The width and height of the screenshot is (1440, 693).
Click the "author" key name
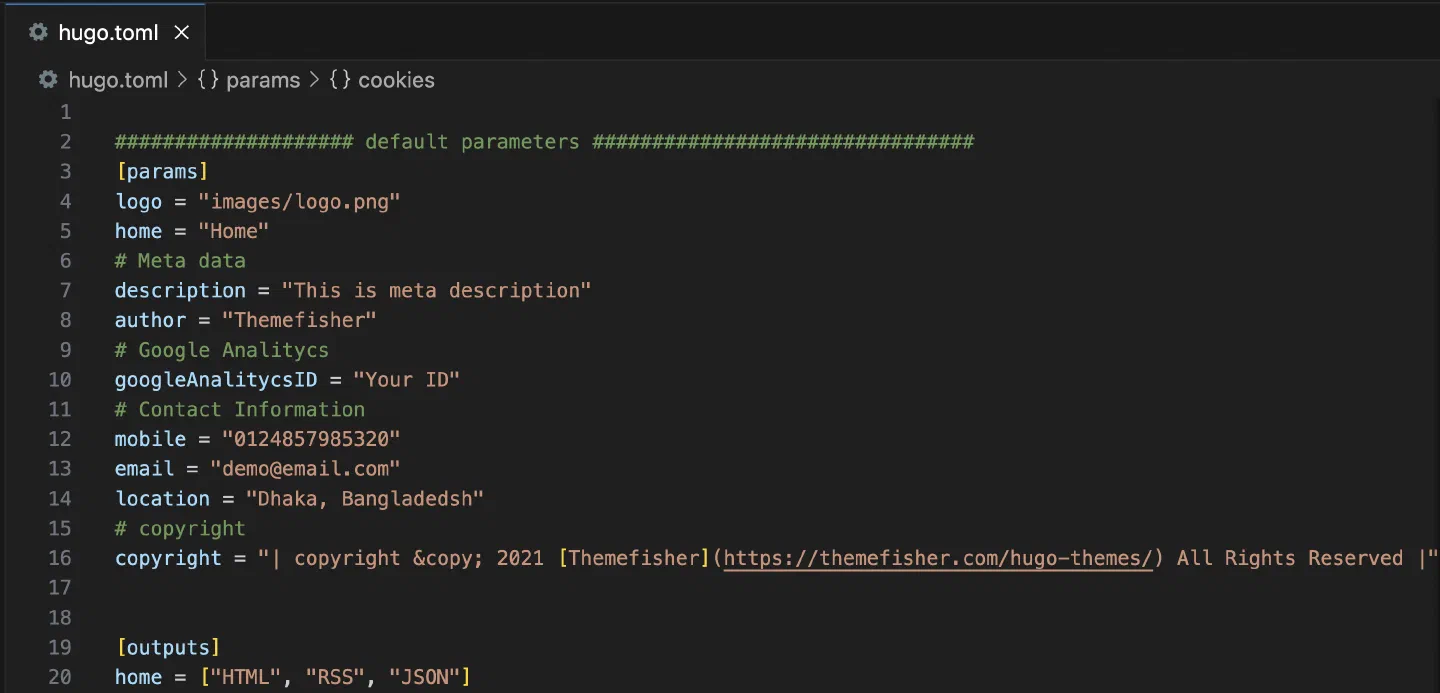tap(151, 320)
